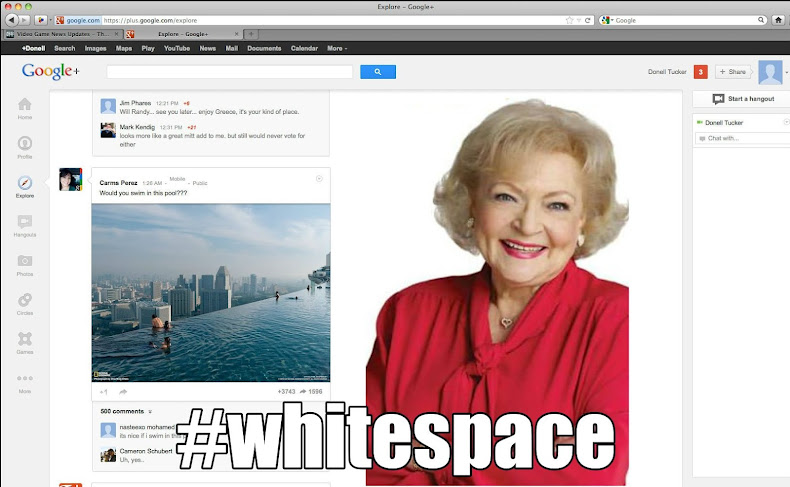This screenshot has height=487, width=790.
Task: Click the search magnifier in browser search box
Action: [x=761, y=20]
